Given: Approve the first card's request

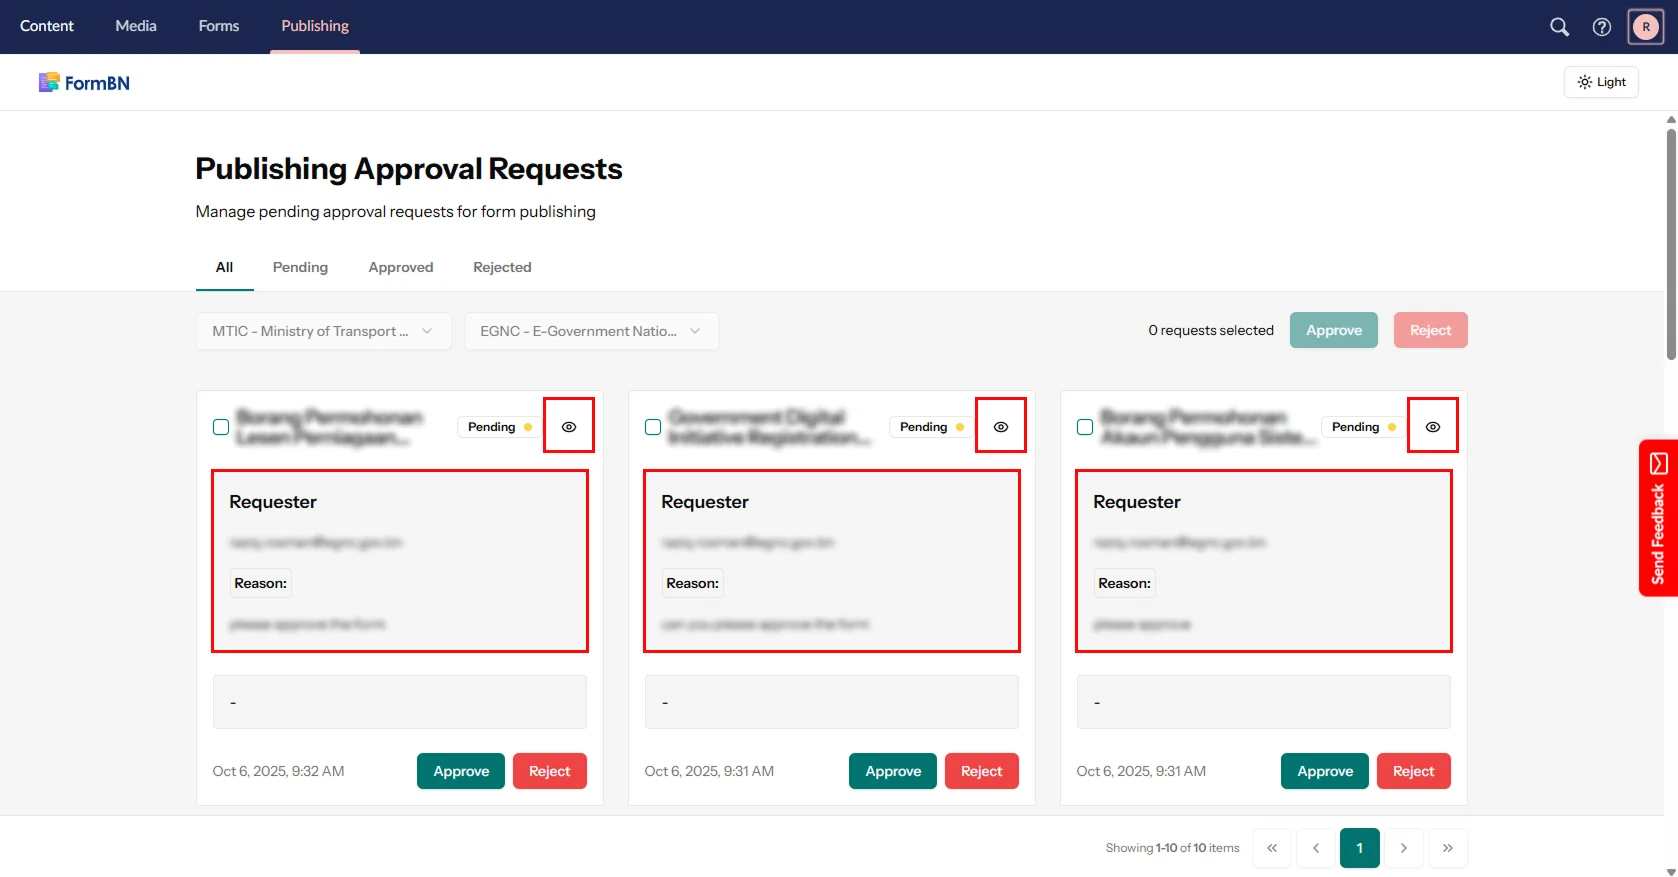Looking at the screenshot, I should point(461,771).
